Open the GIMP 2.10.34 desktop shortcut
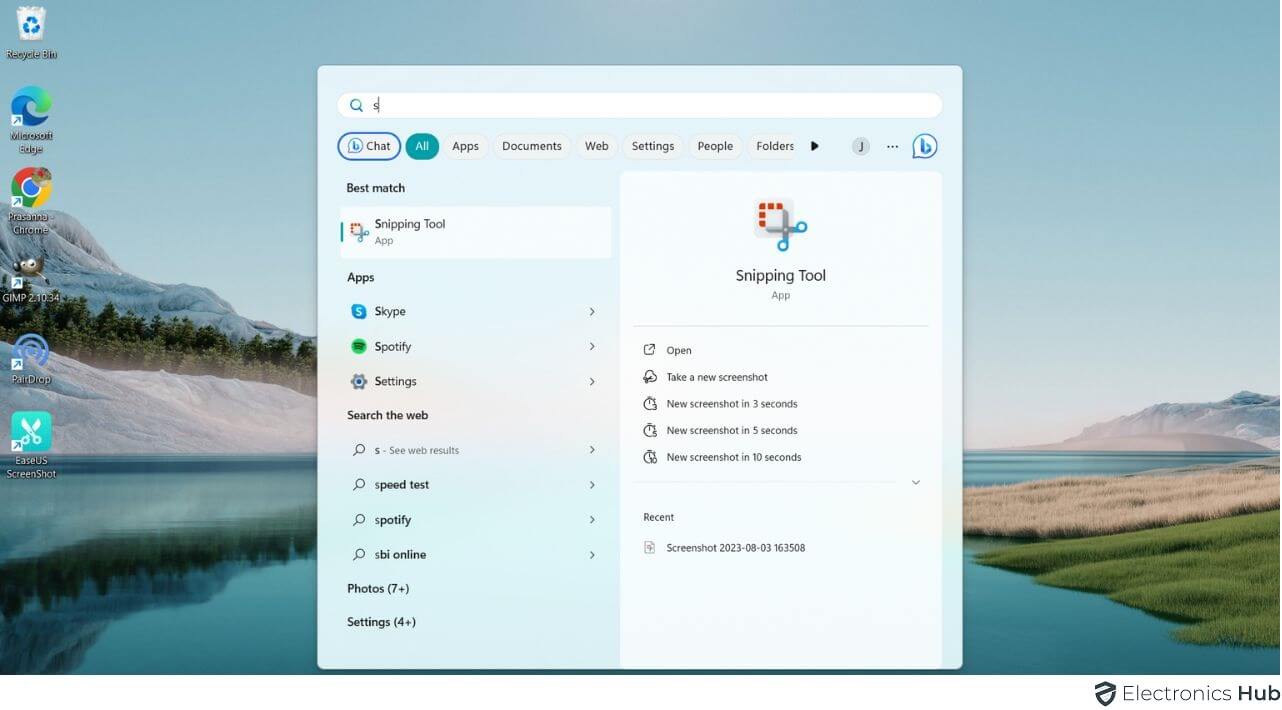The height and width of the screenshot is (710, 1282). tap(31, 270)
